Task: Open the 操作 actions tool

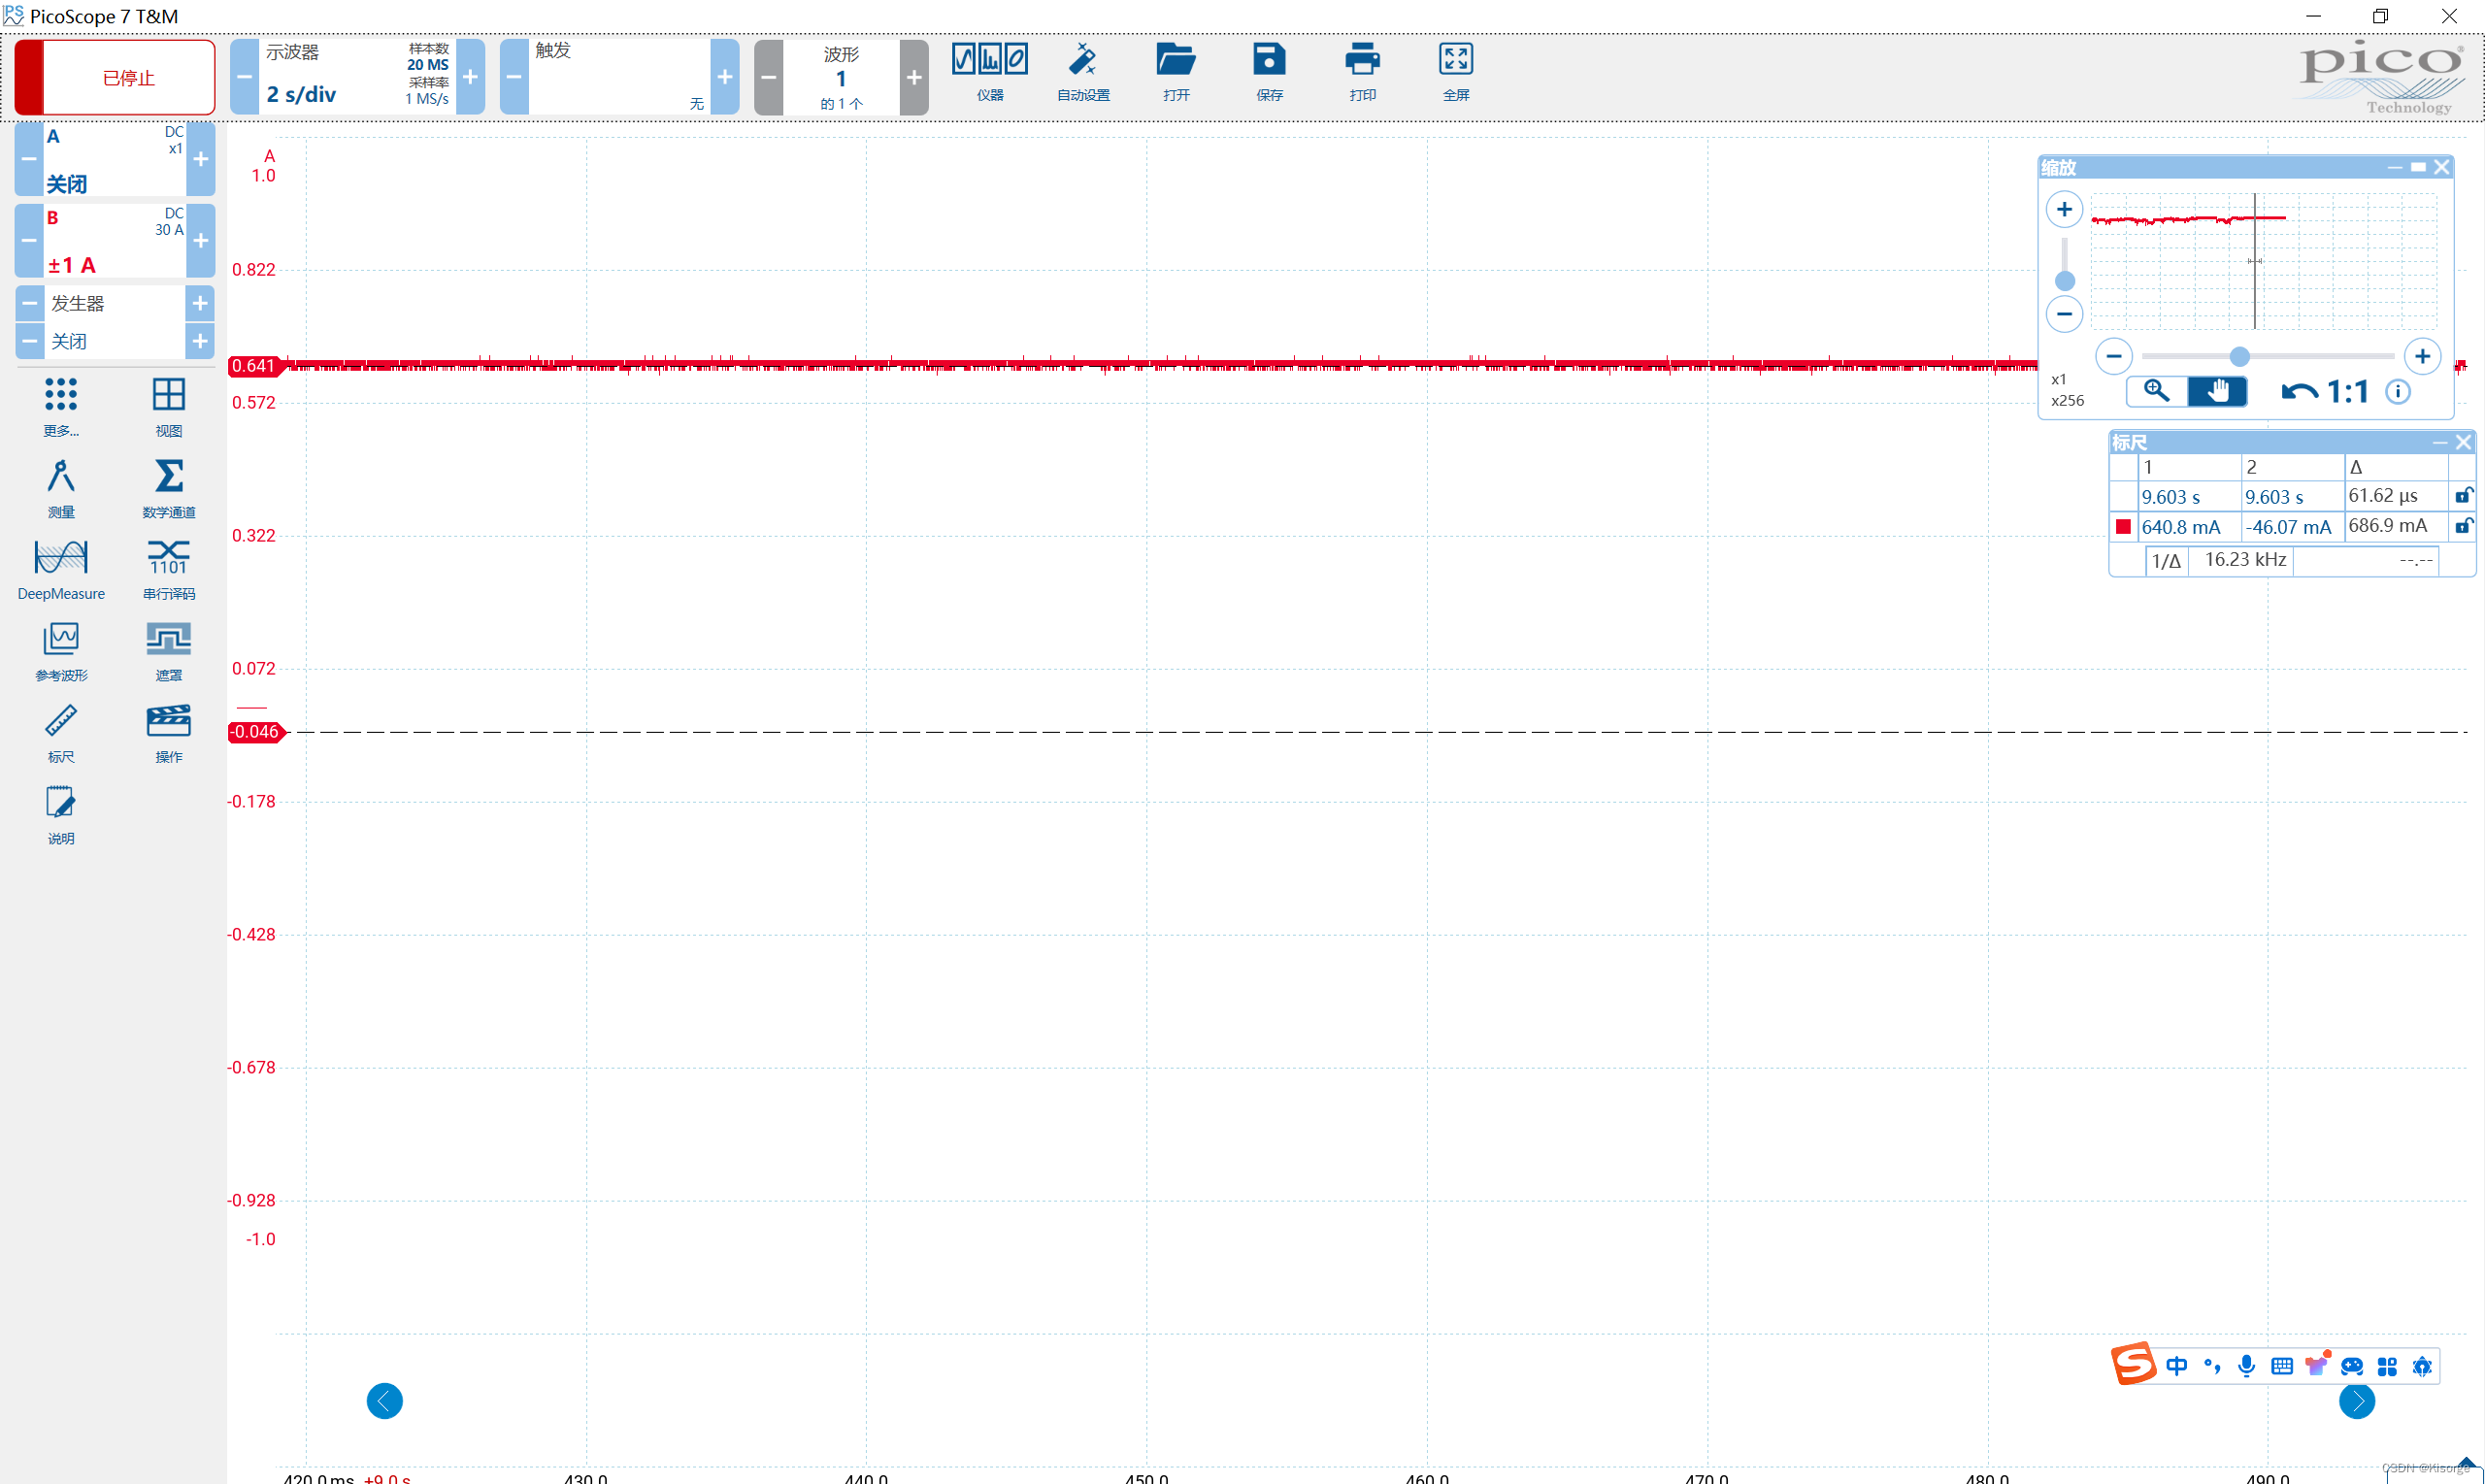Action: coord(169,733)
